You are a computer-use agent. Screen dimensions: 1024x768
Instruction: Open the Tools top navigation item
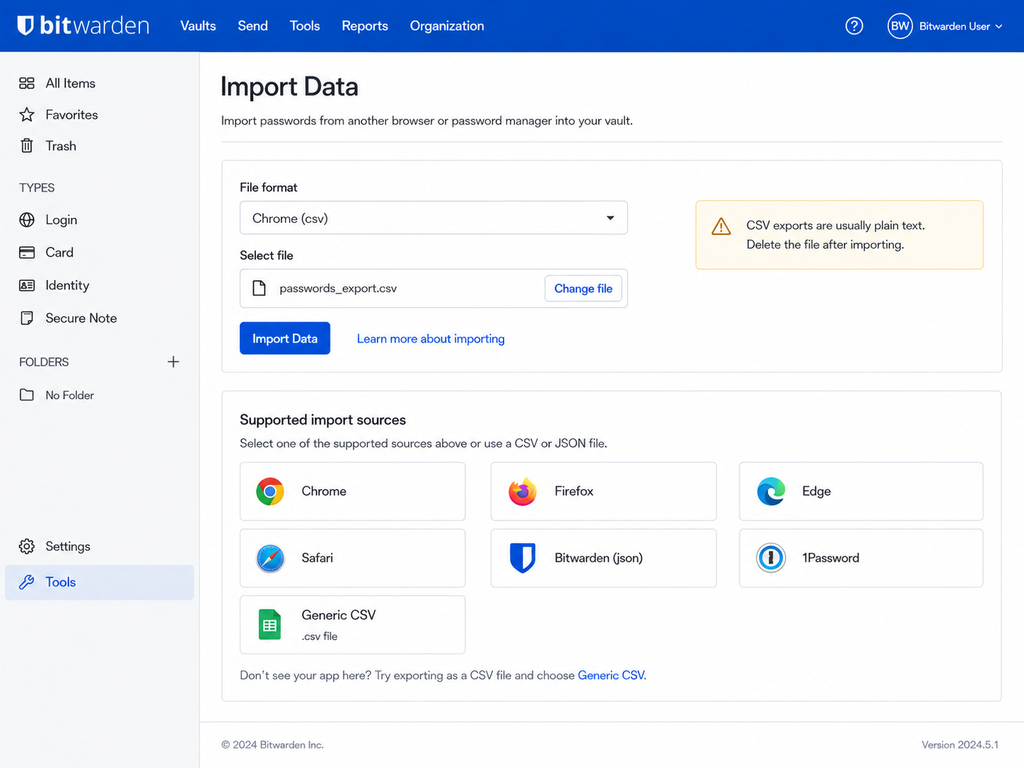coord(305,26)
